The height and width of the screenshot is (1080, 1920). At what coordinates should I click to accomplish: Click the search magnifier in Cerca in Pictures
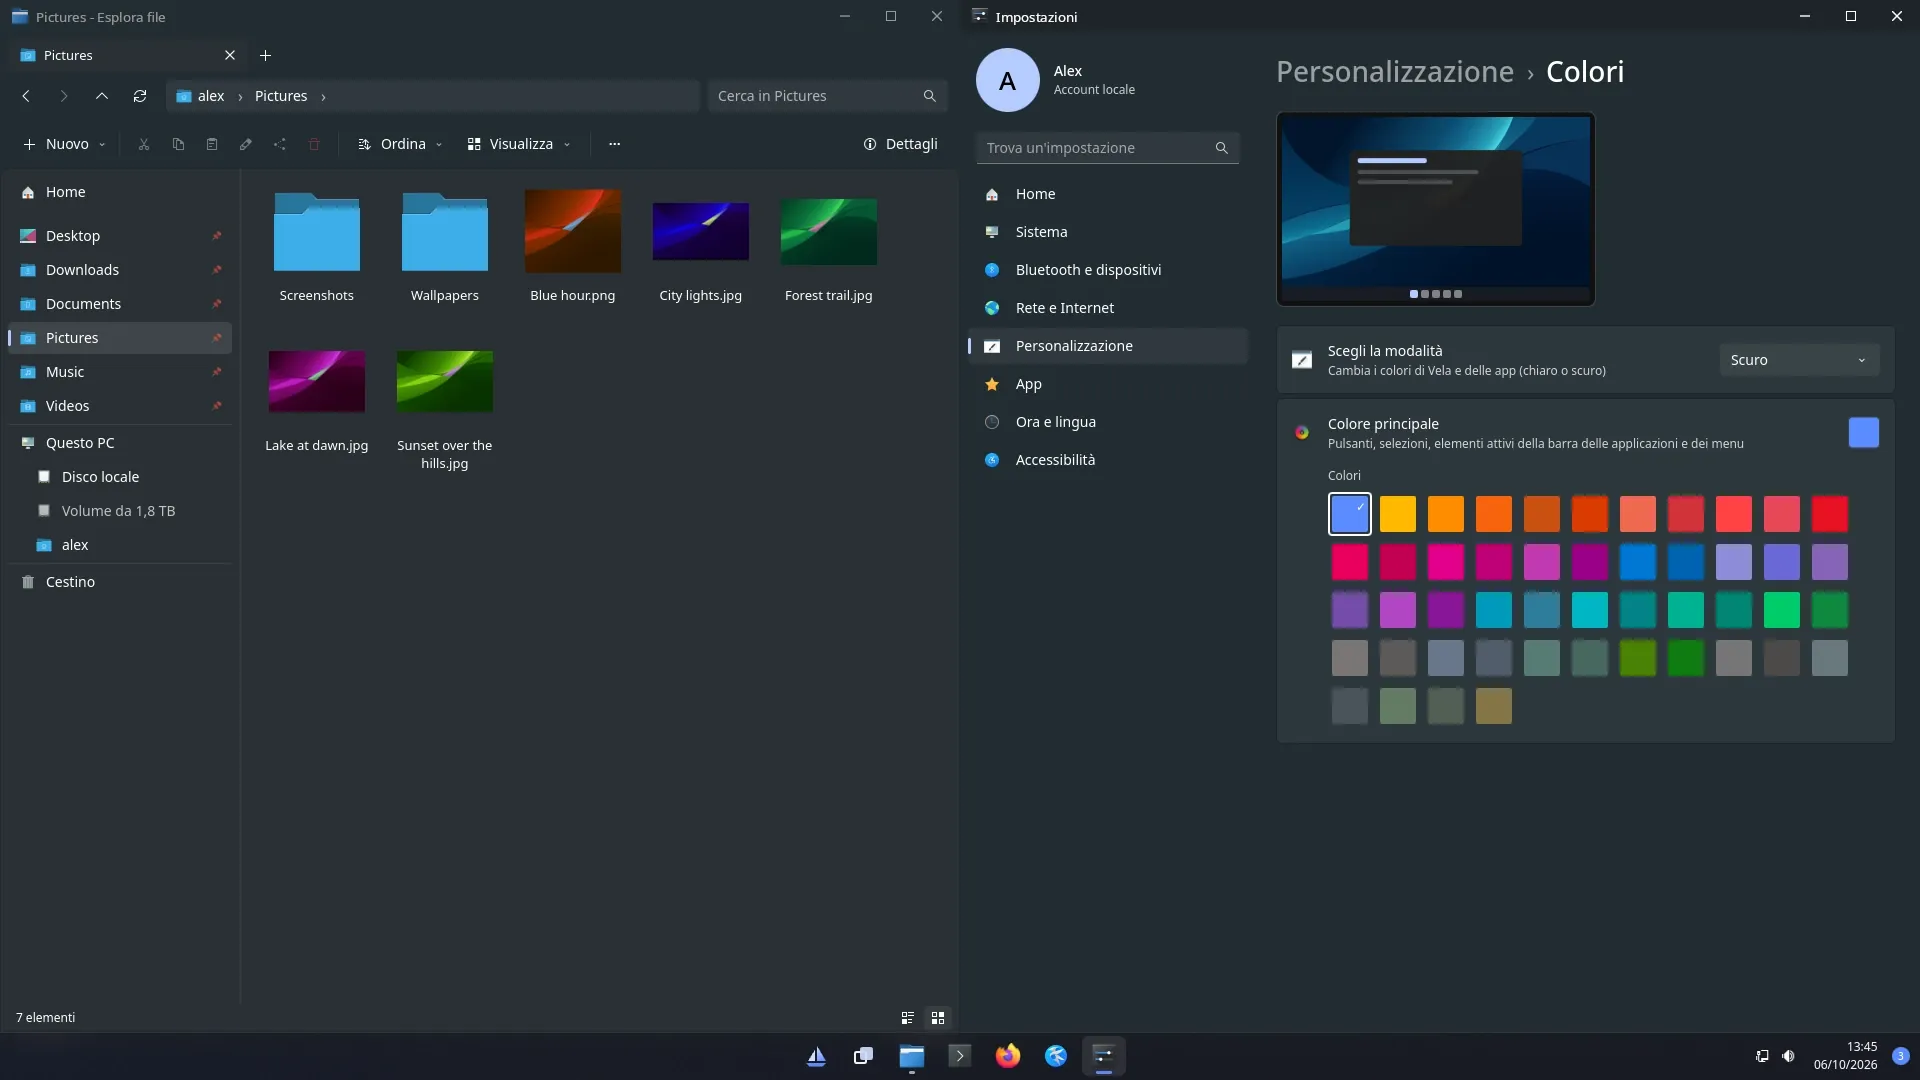pyautogui.click(x=929, y=96)
